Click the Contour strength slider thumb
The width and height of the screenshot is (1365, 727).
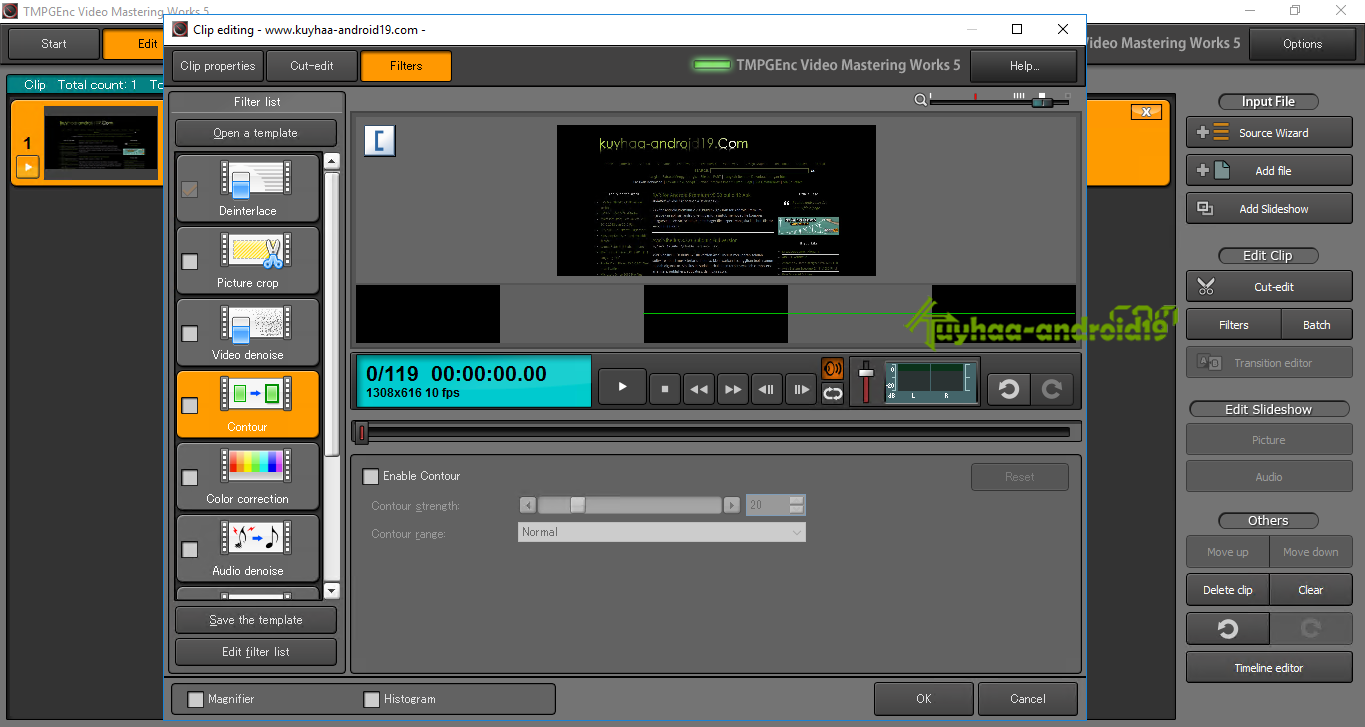[577, 505]
